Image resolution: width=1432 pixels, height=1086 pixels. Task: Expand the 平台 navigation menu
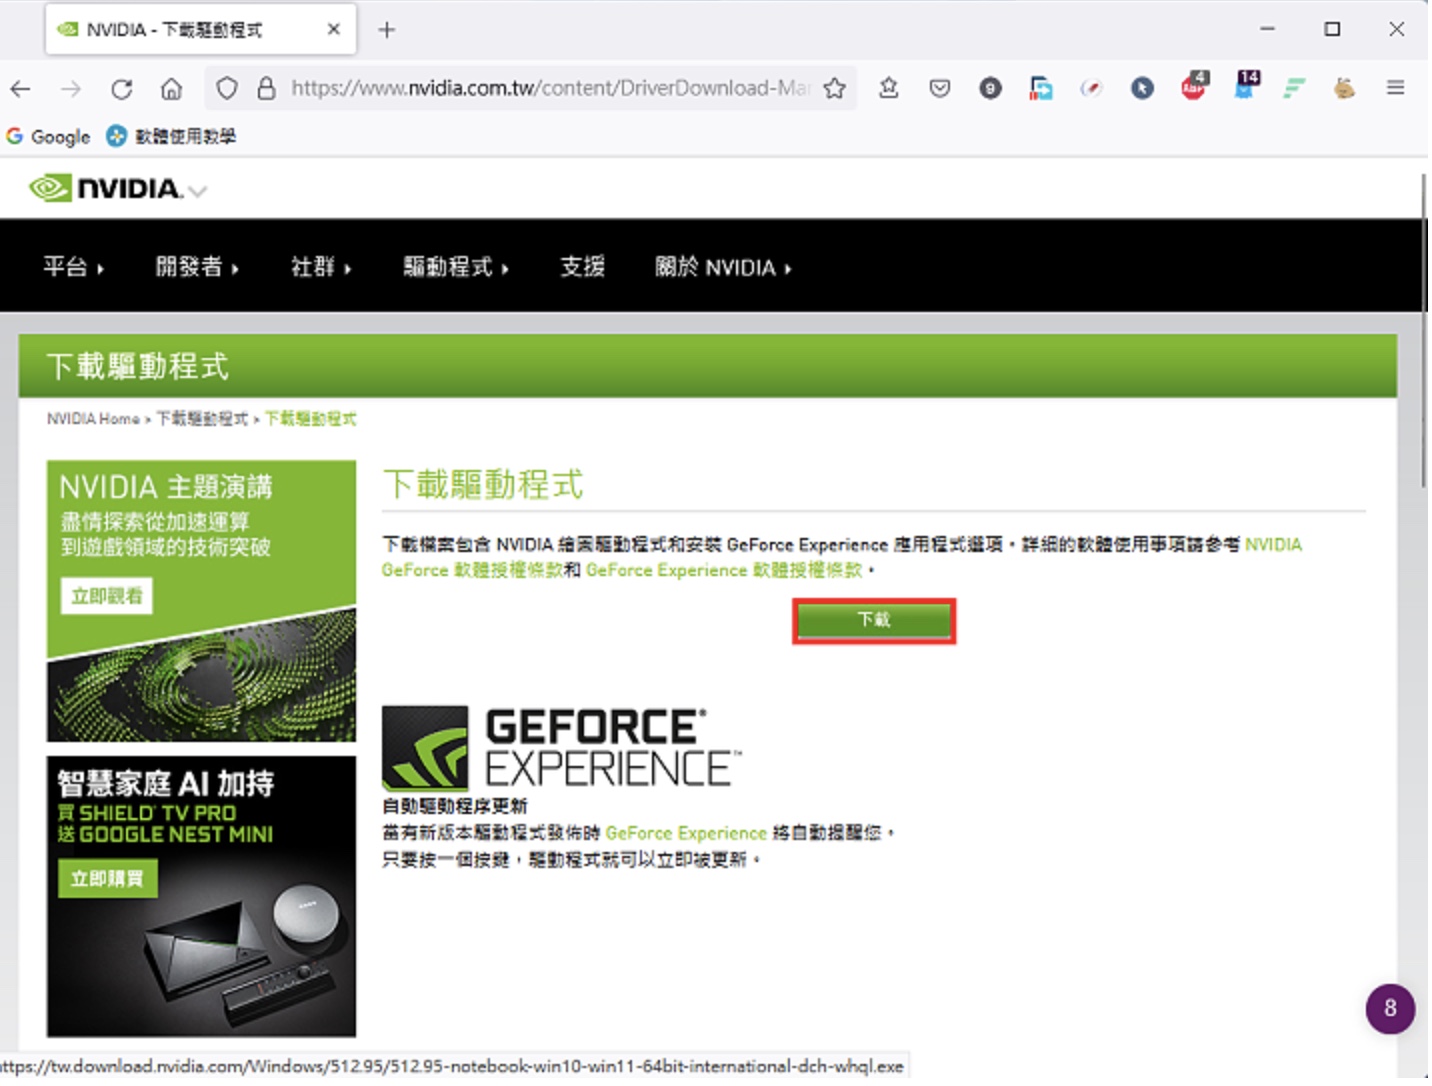pyautogui.click(x=73, y=267)
